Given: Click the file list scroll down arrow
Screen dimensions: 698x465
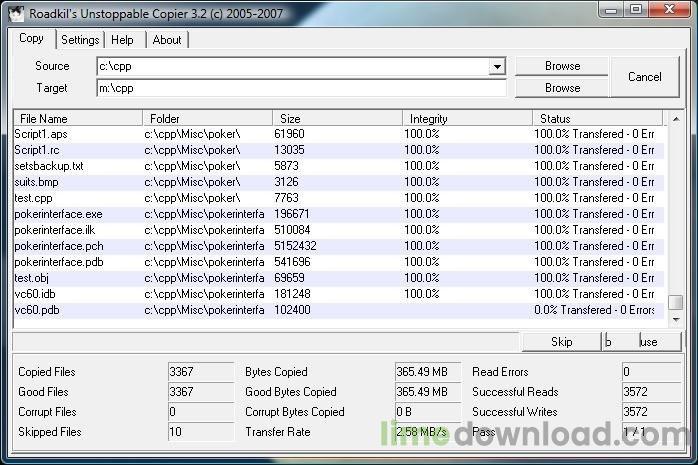Looking at the screenshot, I should point(676,320).
